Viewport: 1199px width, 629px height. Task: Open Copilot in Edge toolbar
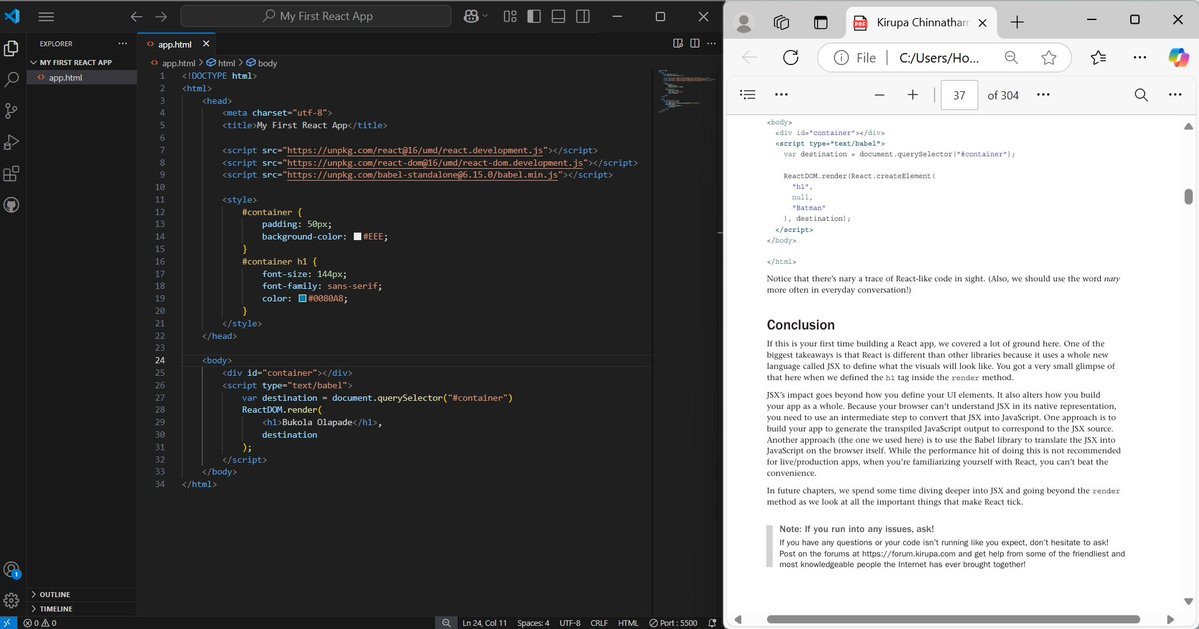tap(1178, 57)
